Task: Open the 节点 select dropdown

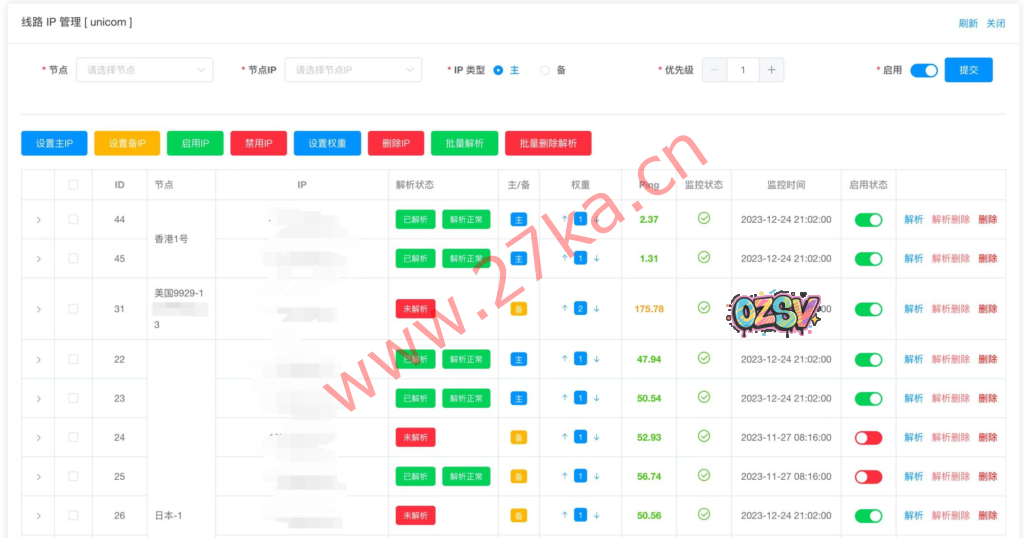Action: [x=144, y=70]
